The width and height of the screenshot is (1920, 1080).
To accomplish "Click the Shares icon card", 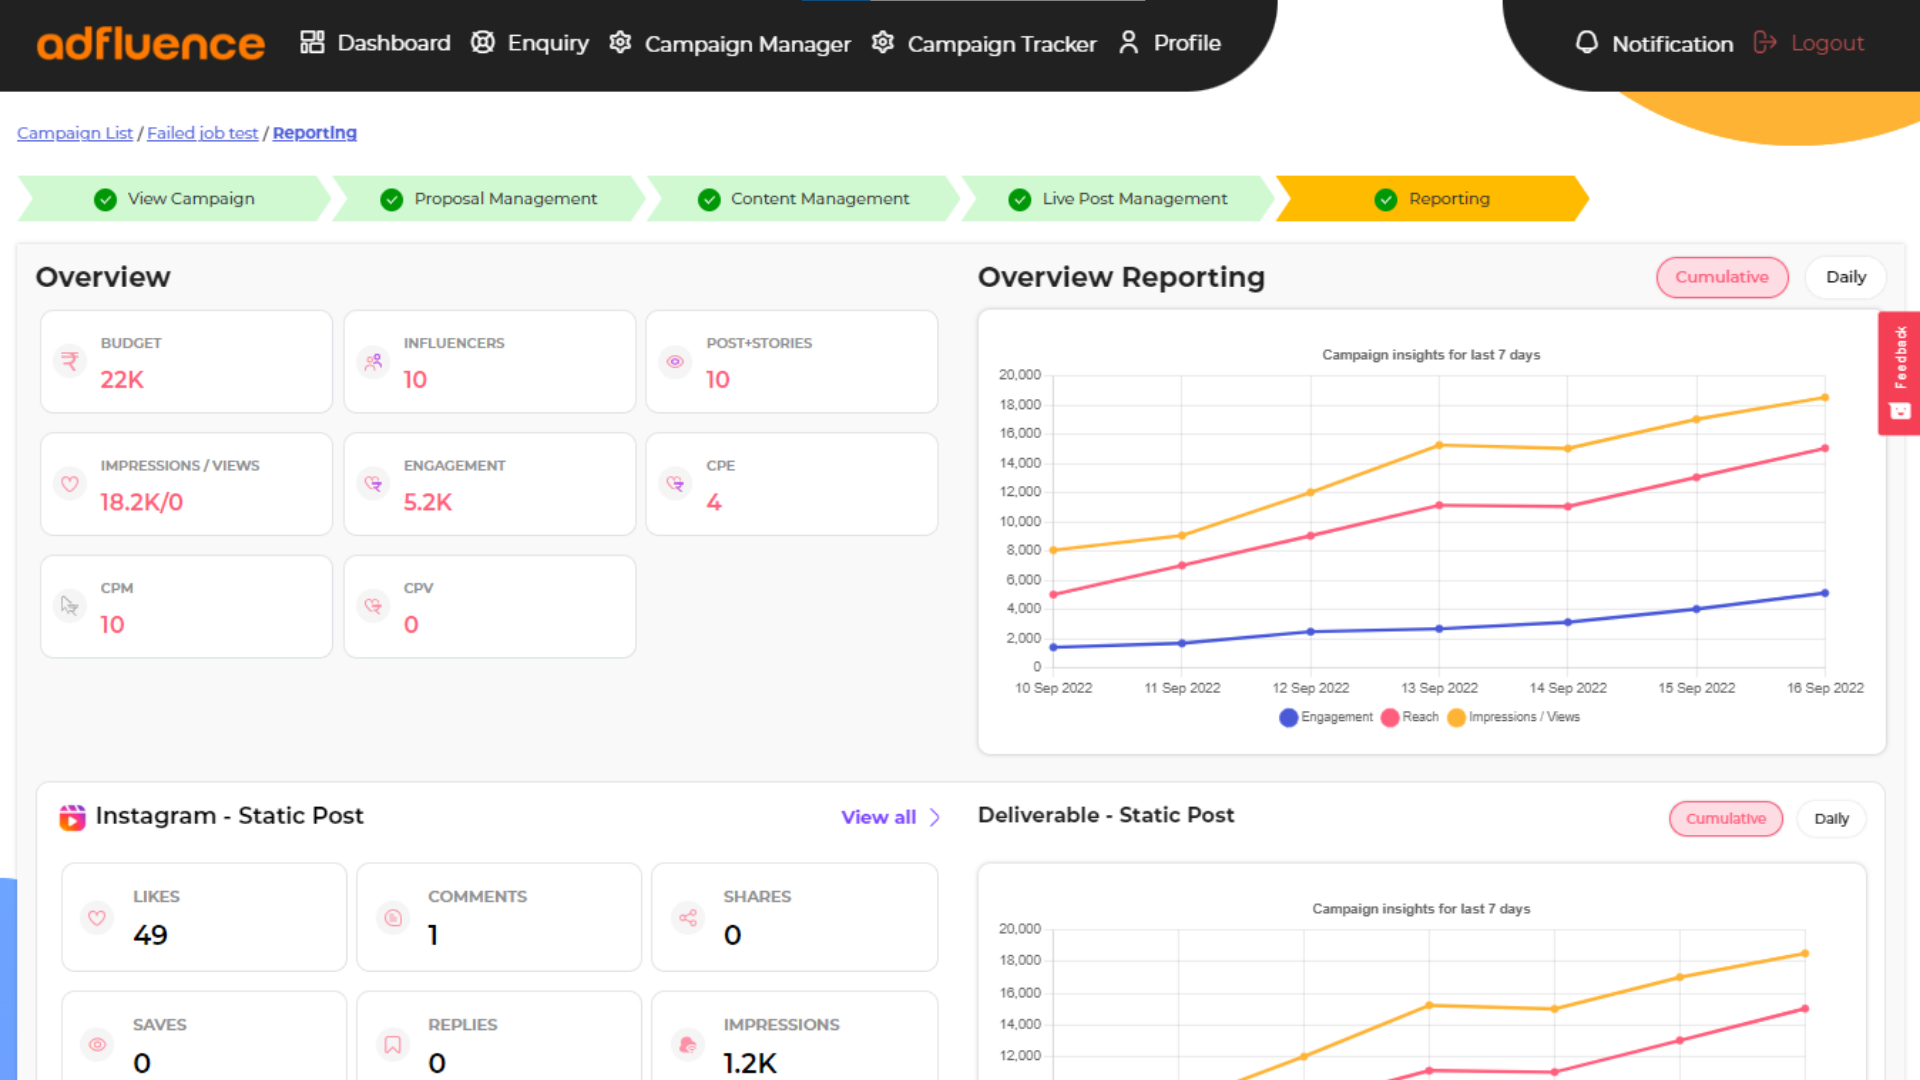I will click(688, 917).
